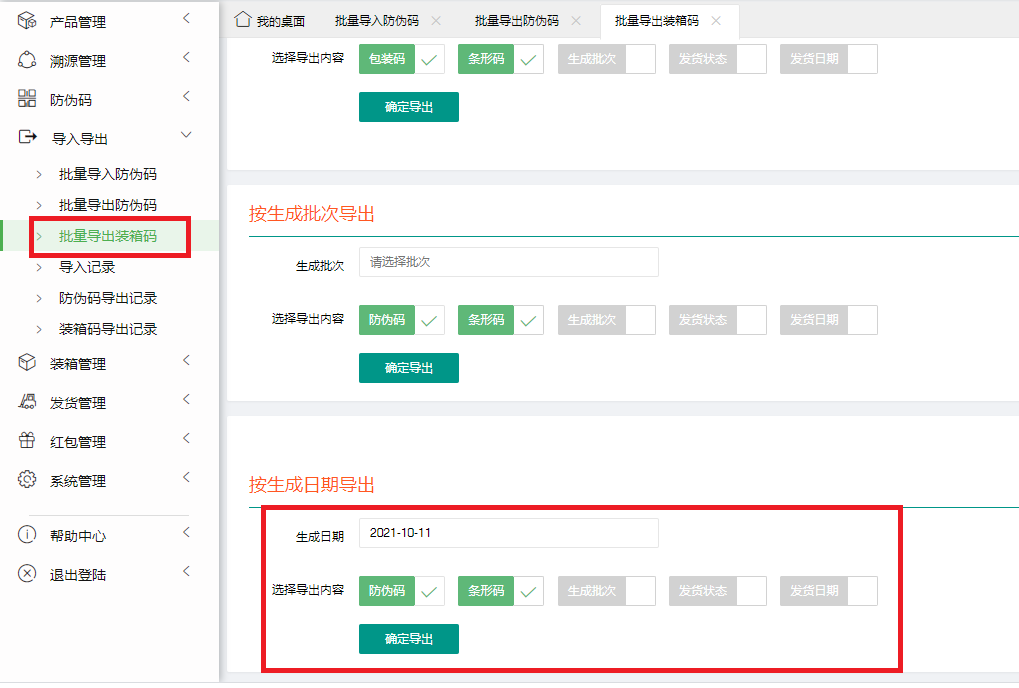Image resolution: width=1019 pixels, height=688 pixels.
Task: Open the 请选择批次 batch dropdown
Action: point(508,262)
